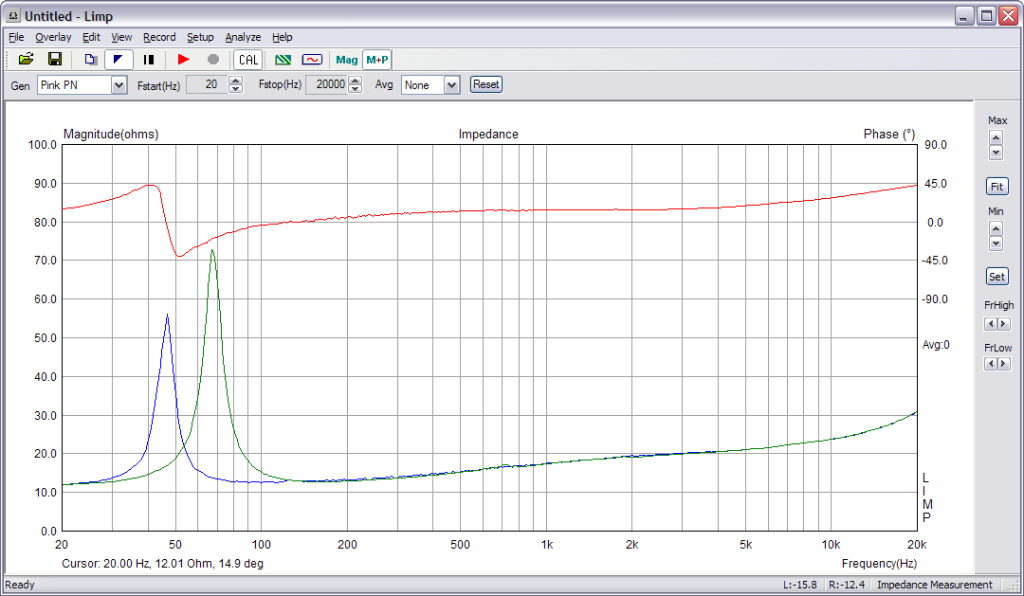The image size is (1024, 596).
Task: Click the FrHigh right arrow button
Action: pyautogui.click(x=1003, y=324)
